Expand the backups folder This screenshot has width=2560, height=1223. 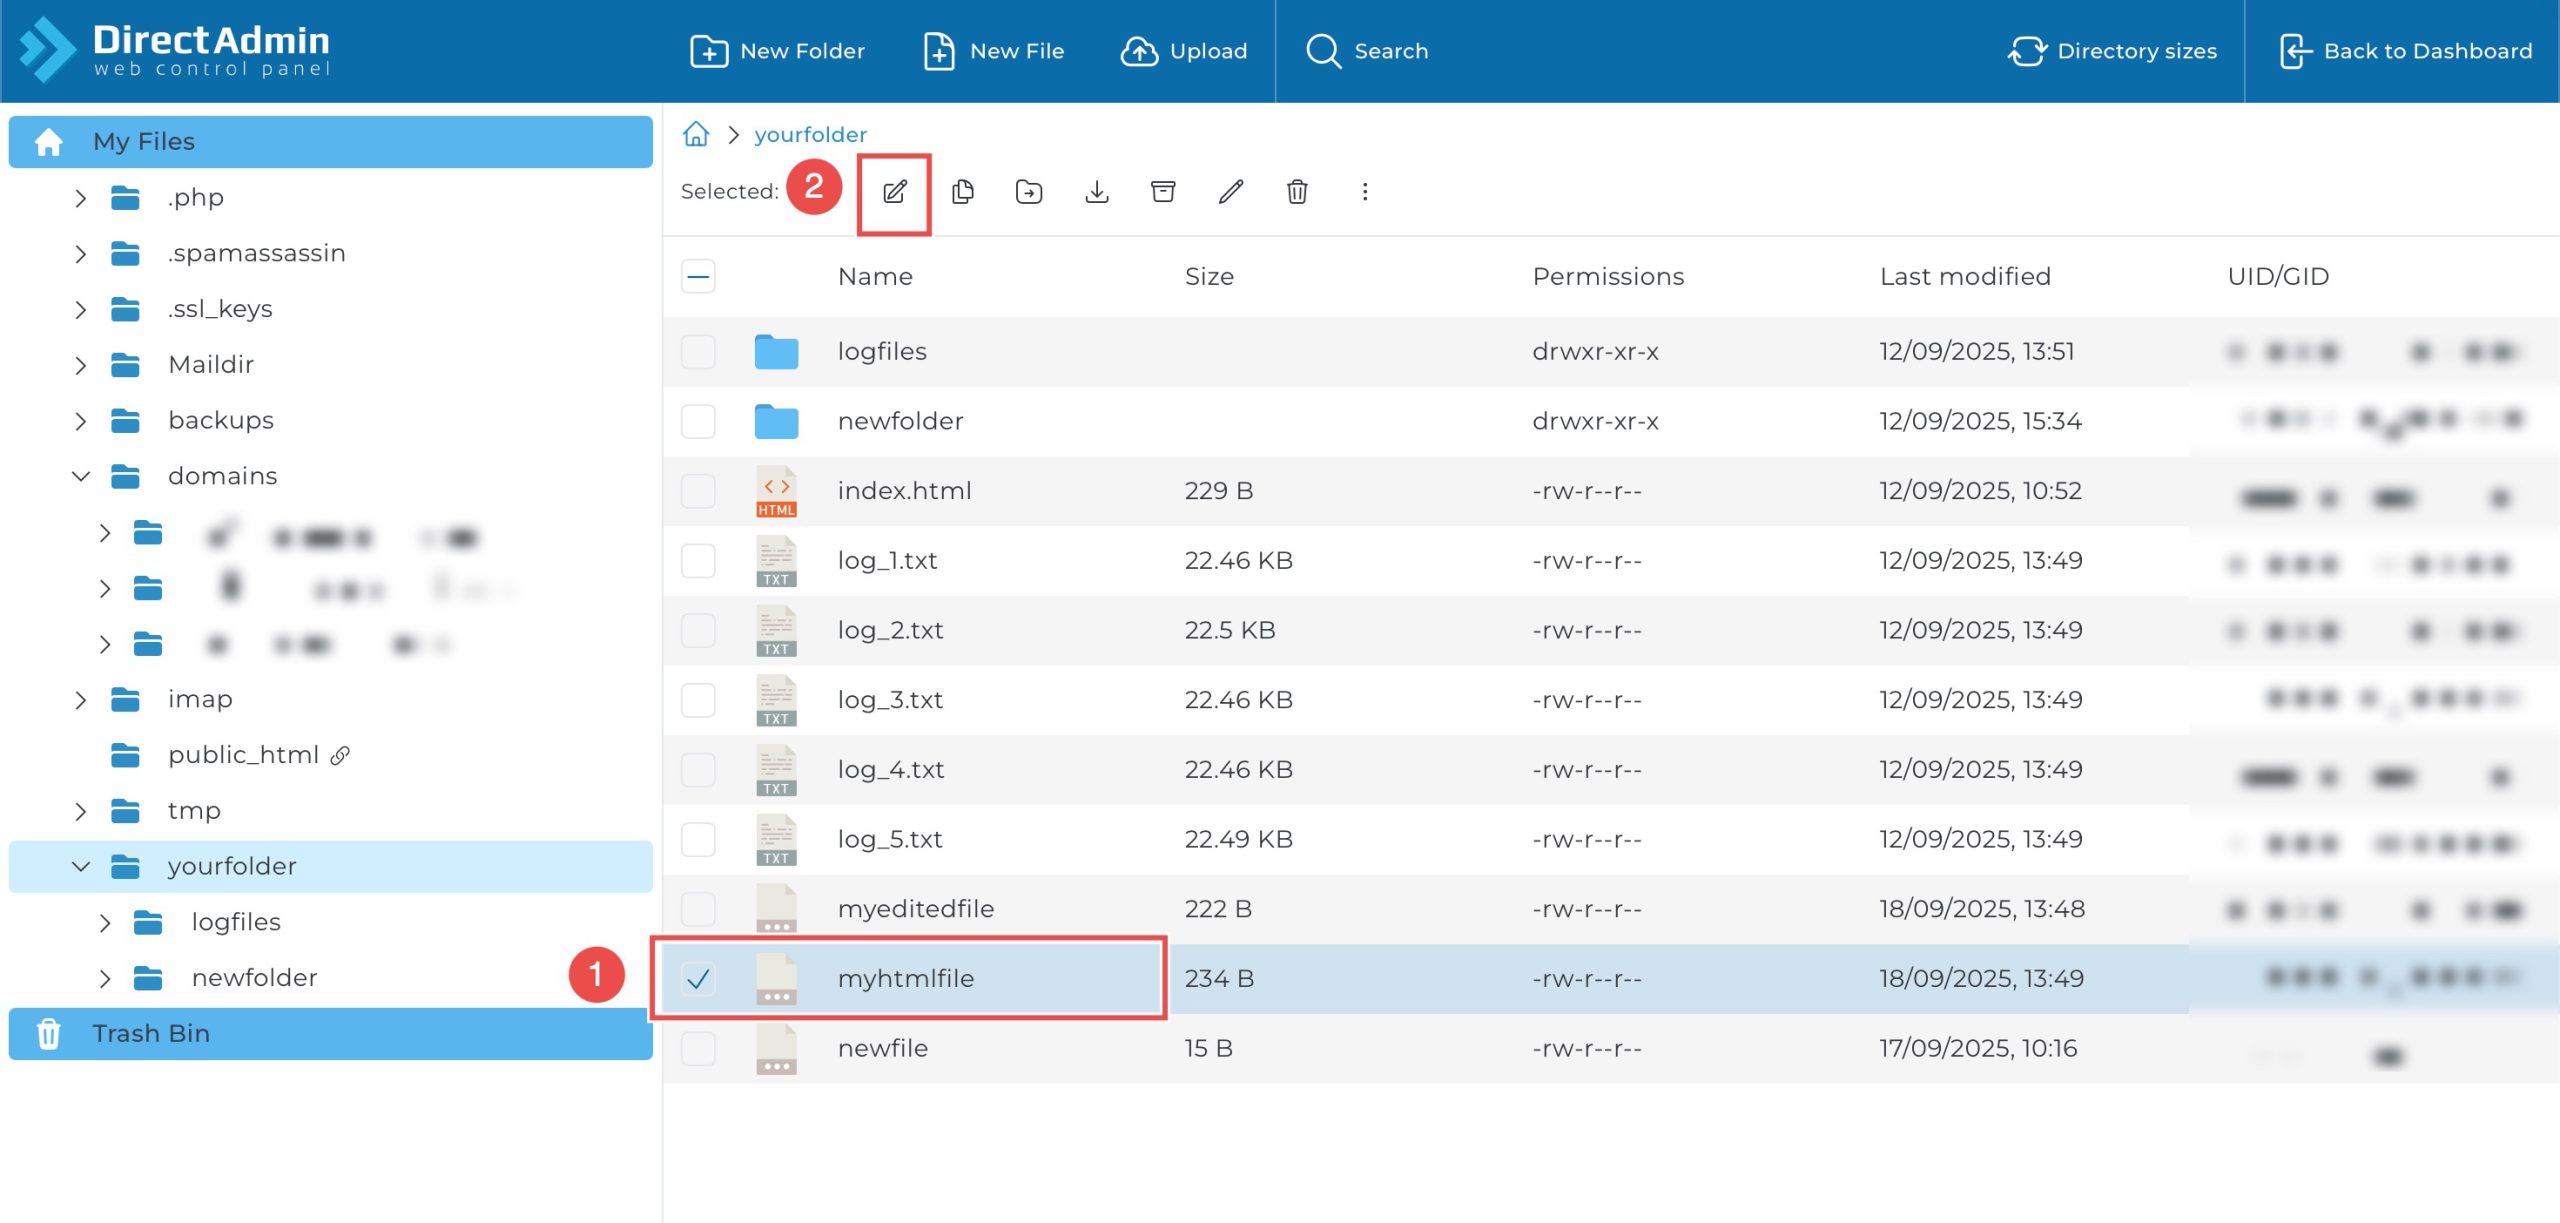[81, 421]
